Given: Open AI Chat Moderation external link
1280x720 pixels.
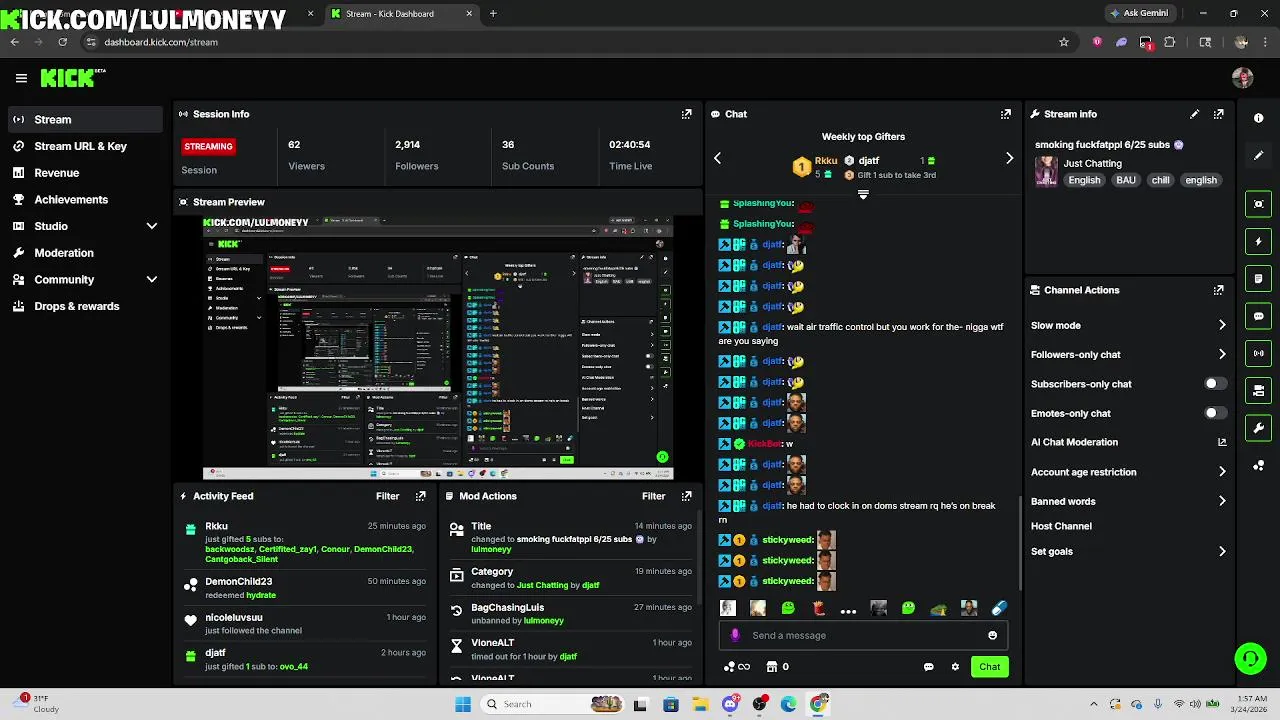Looking at the screenshot, I should coord(1222,442).
